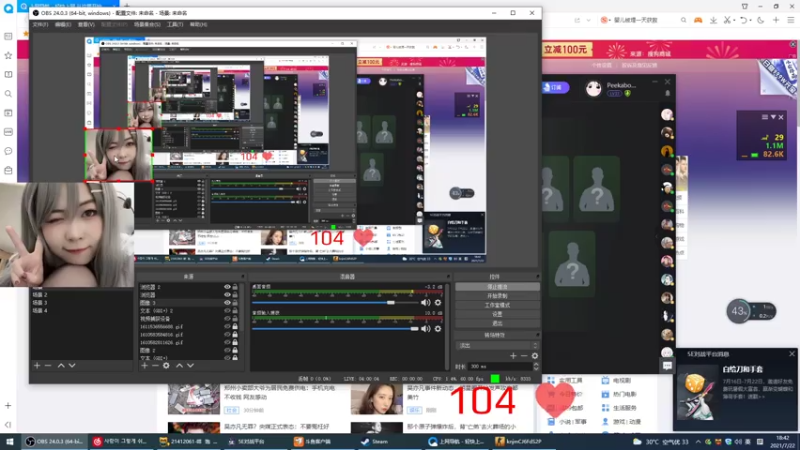Expand the dropdown arrow left of the browser address bar

pos(589,20)
